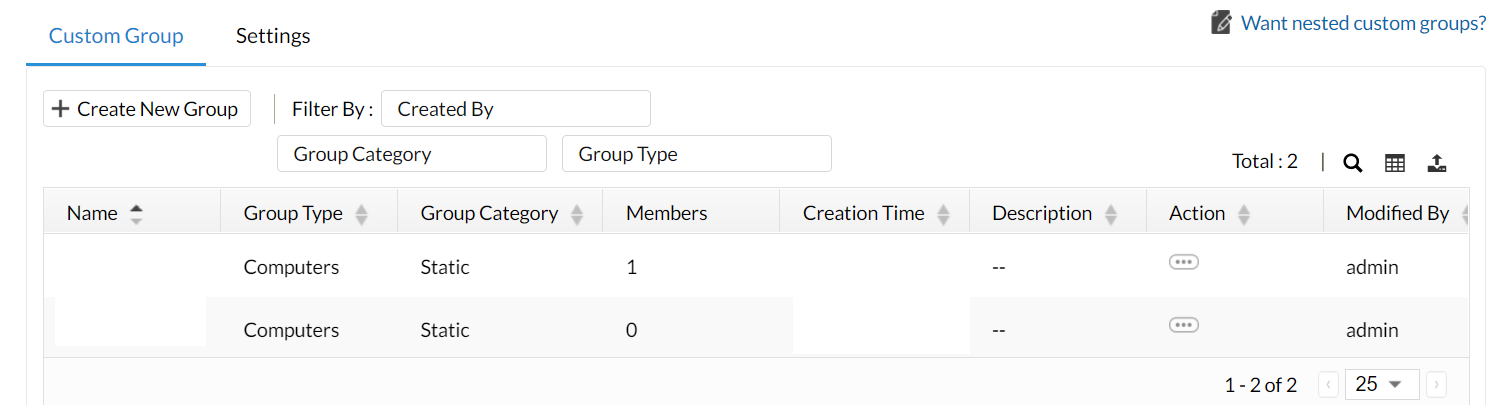Expand the 25 rows-per-page dropdown

1379,384
